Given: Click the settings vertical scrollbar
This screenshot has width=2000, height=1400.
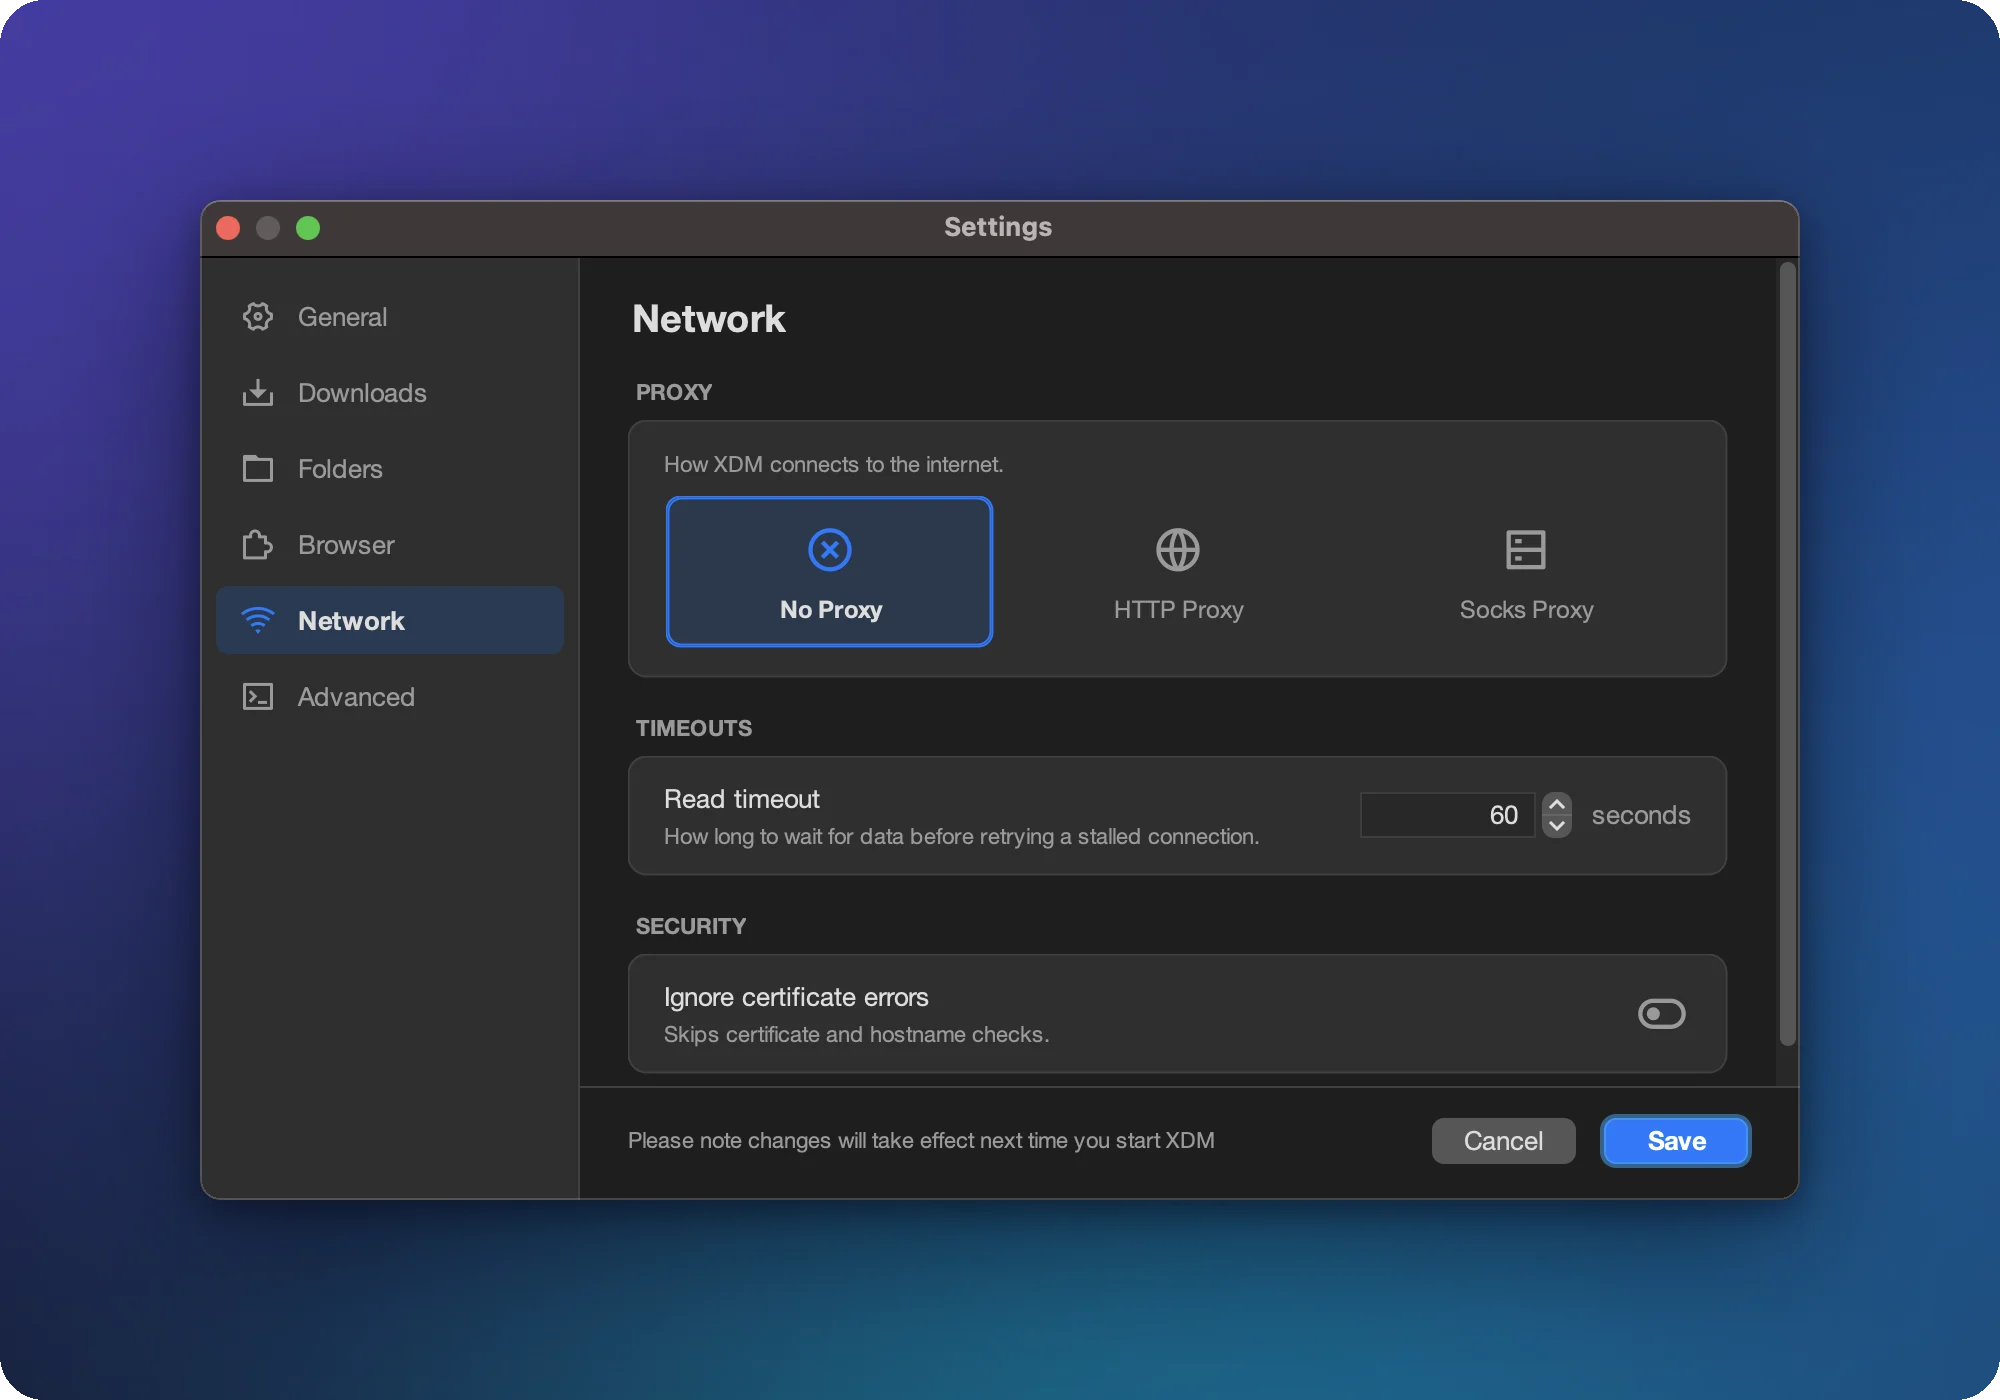Looking at the screenshot, I should tap(1788, 655).
